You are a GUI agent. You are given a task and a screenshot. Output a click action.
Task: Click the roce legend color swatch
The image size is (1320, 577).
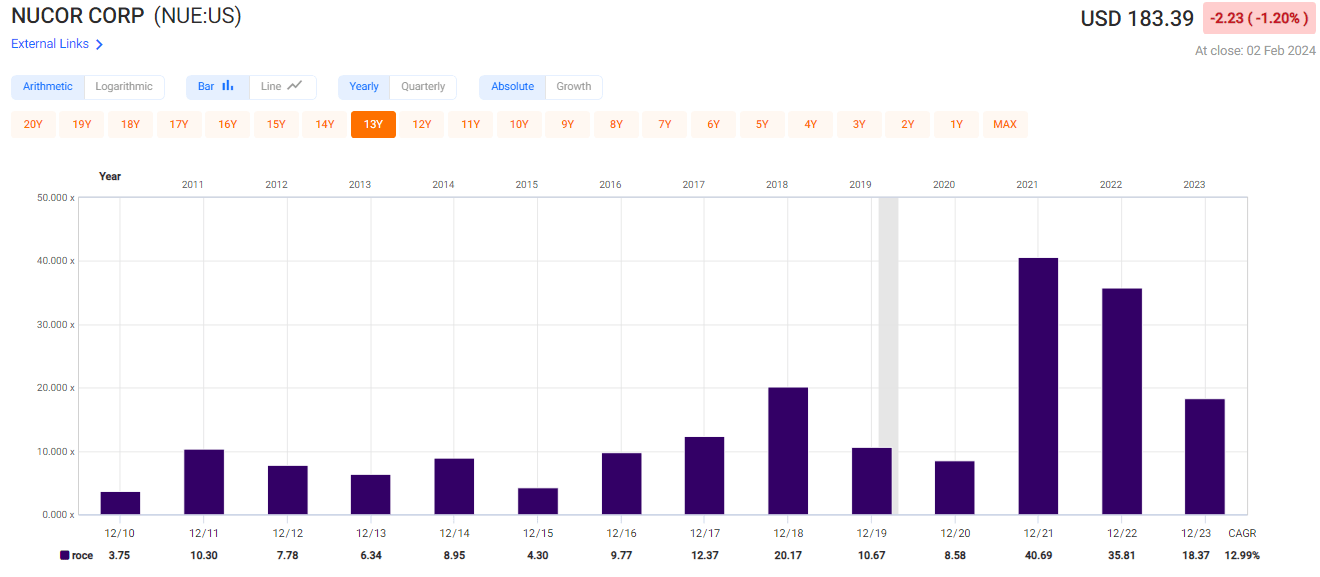coord(62,554)
